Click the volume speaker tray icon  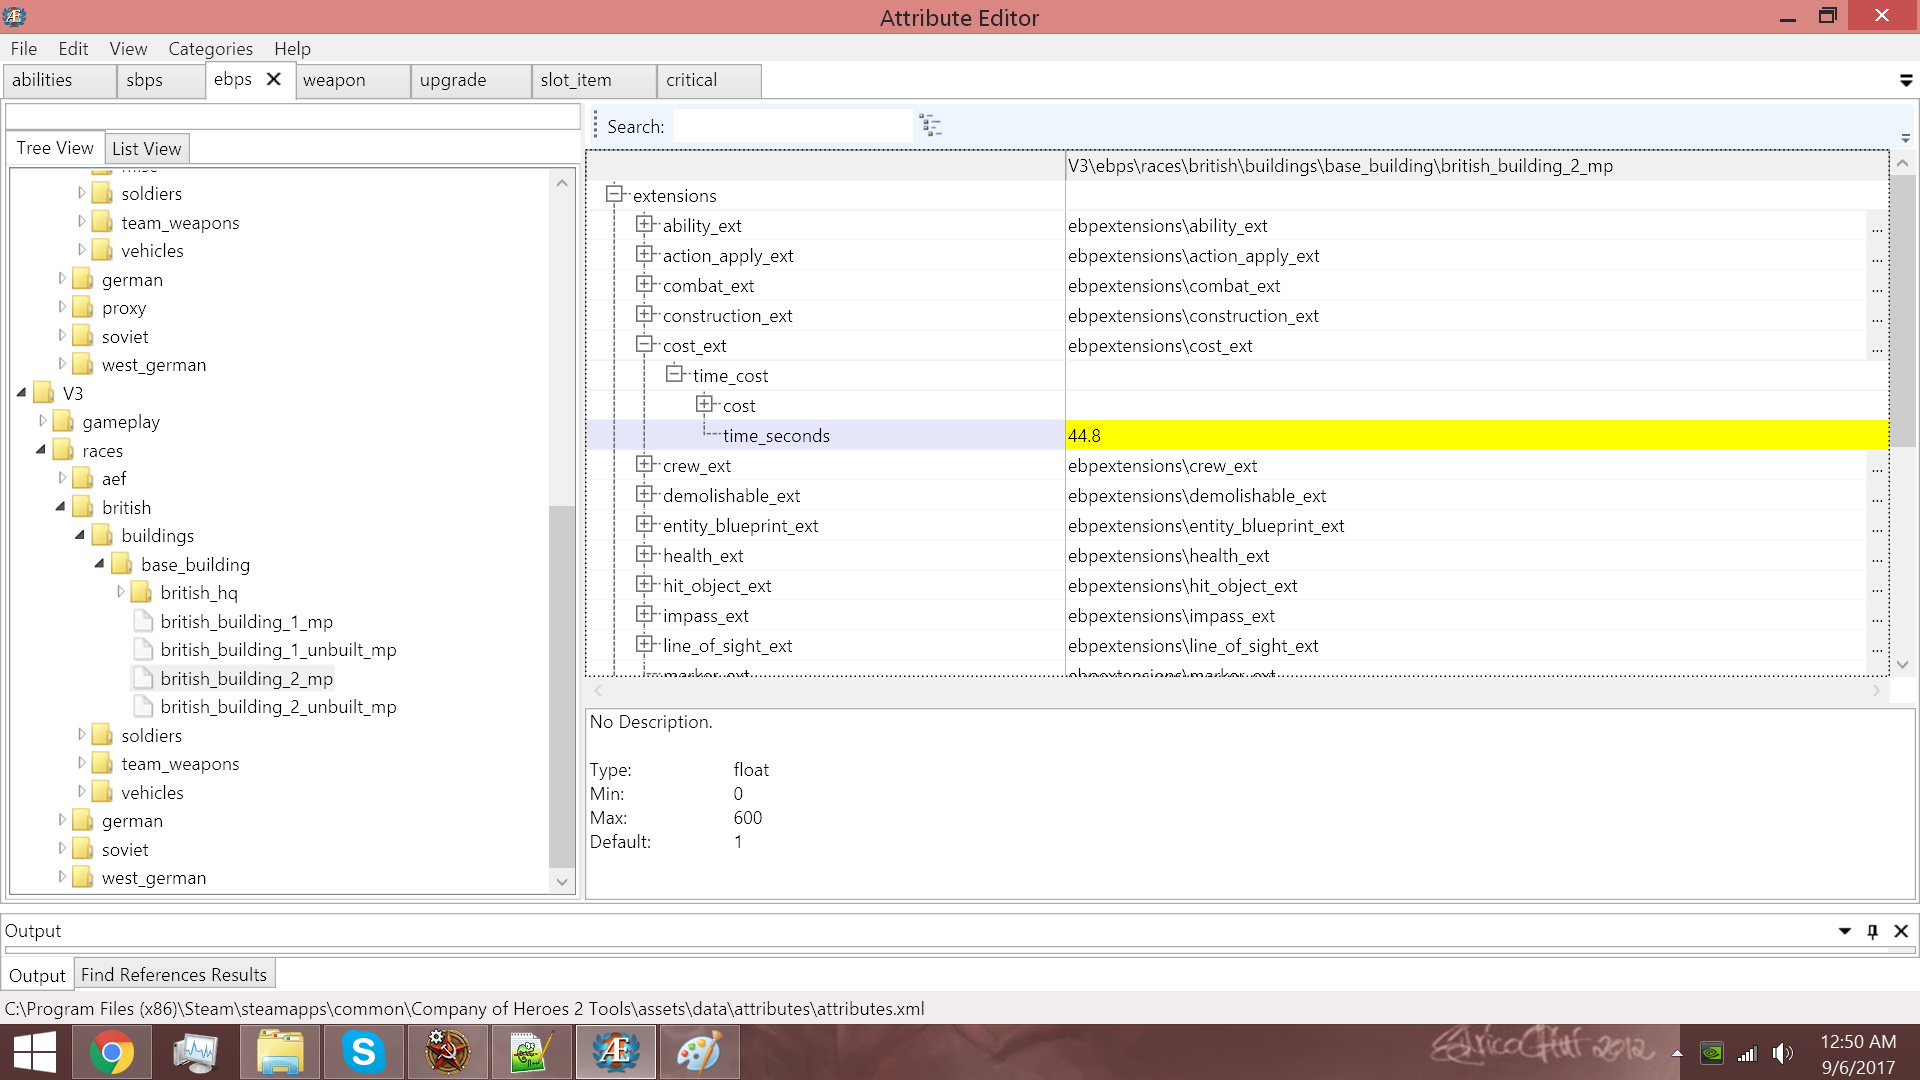click(1783, 1053)
